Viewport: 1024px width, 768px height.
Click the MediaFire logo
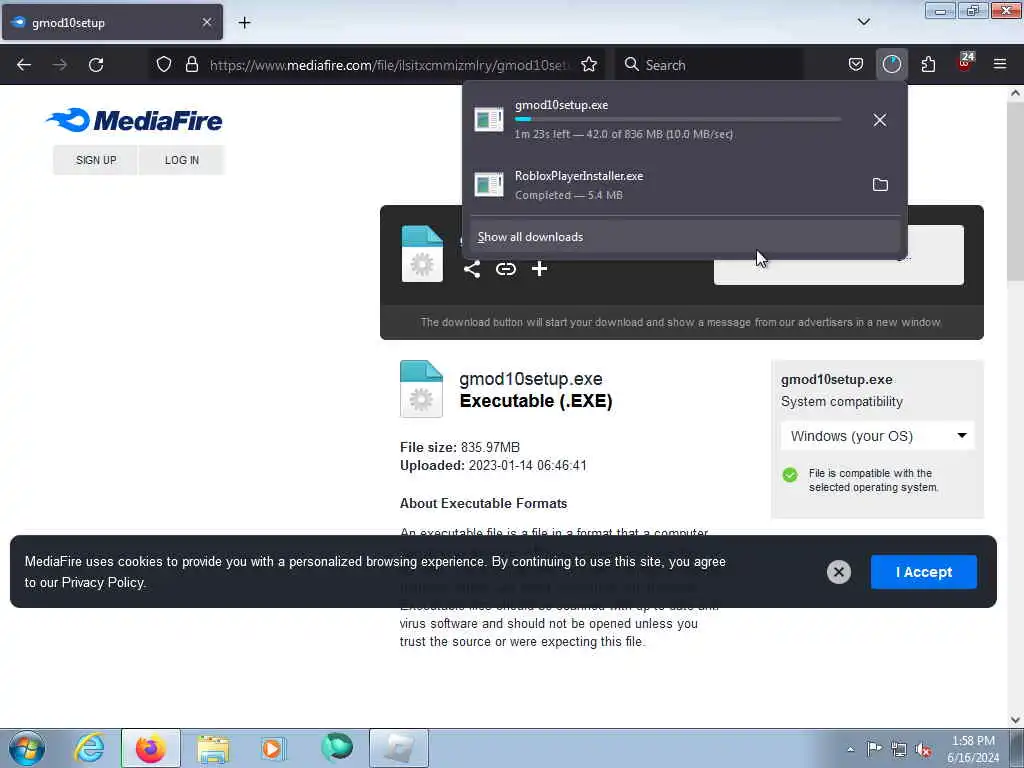click(x=135, y=120)
